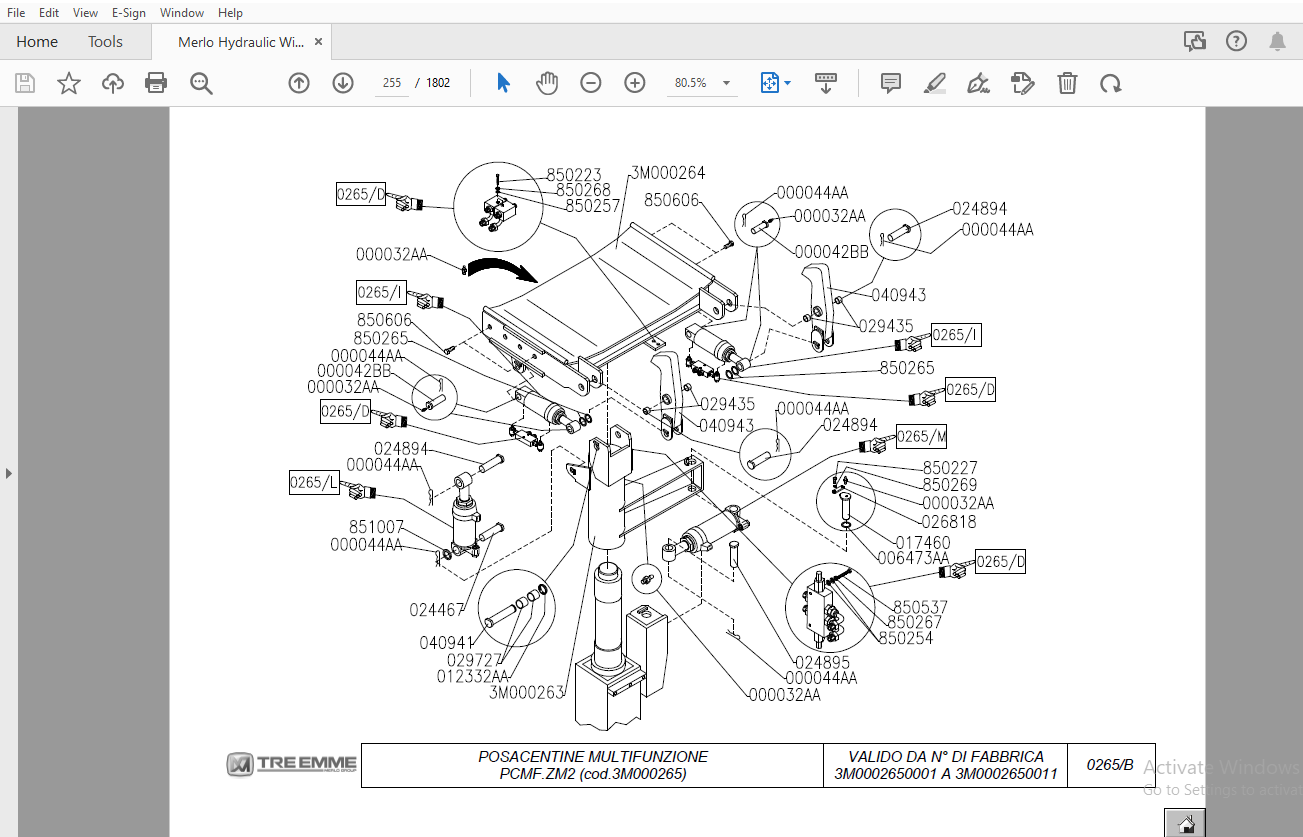Click part number 850537 label
The image size is (1303, 837).
click(x=920, y=607)
